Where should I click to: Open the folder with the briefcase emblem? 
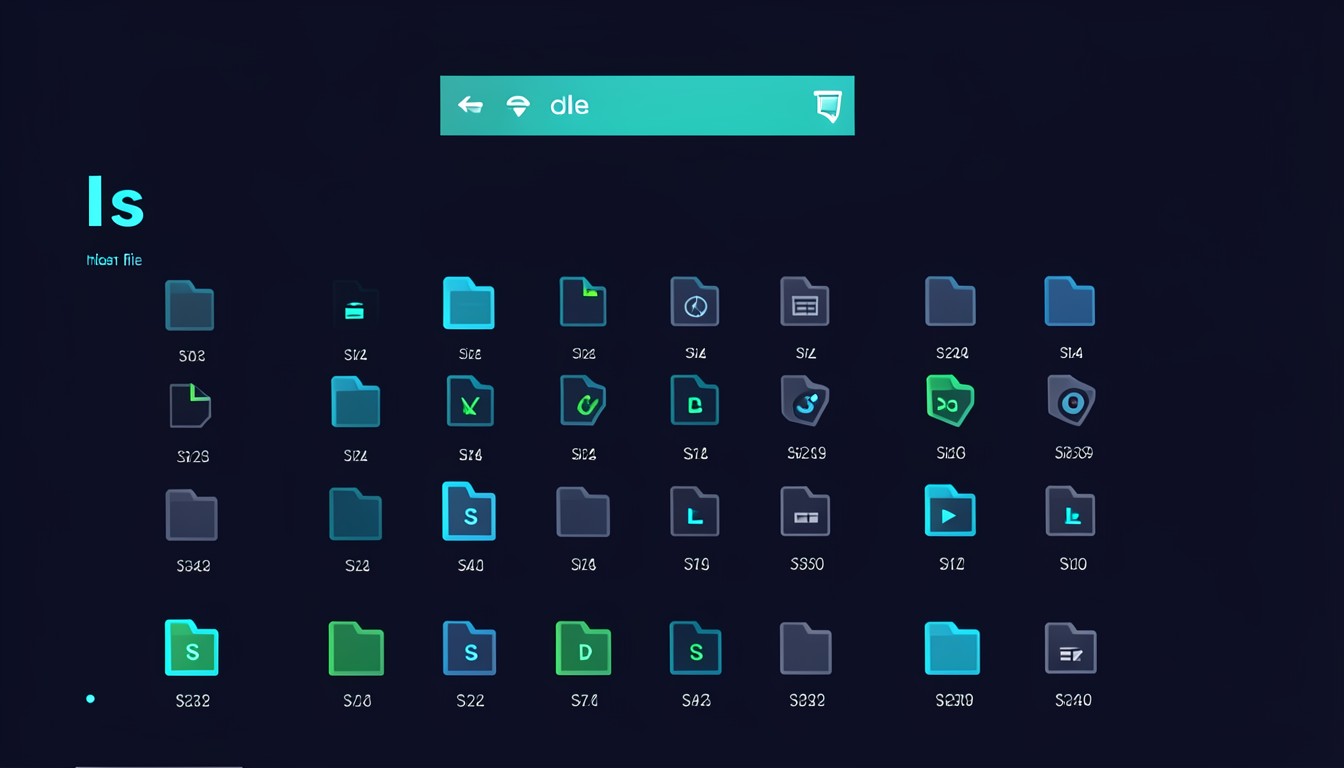(x=355, y=305)
